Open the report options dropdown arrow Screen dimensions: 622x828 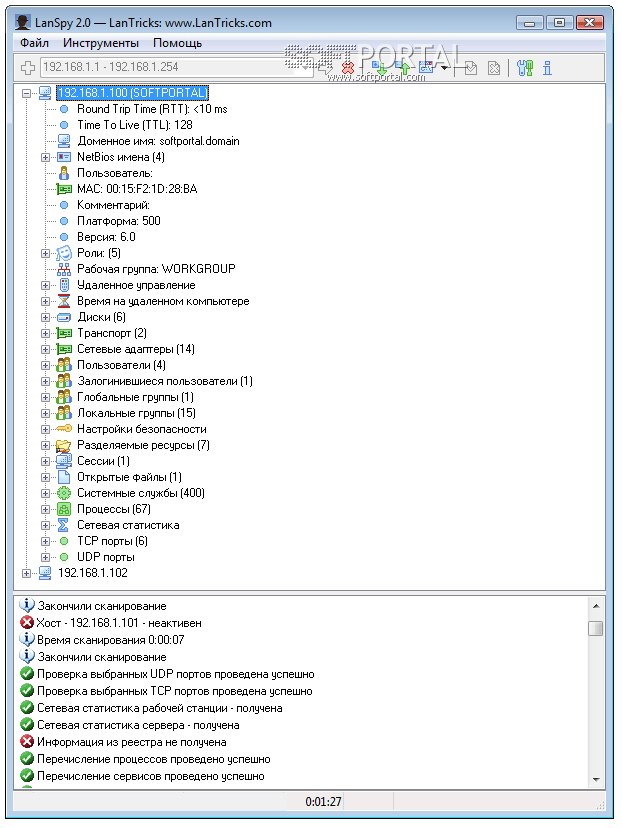445,68
